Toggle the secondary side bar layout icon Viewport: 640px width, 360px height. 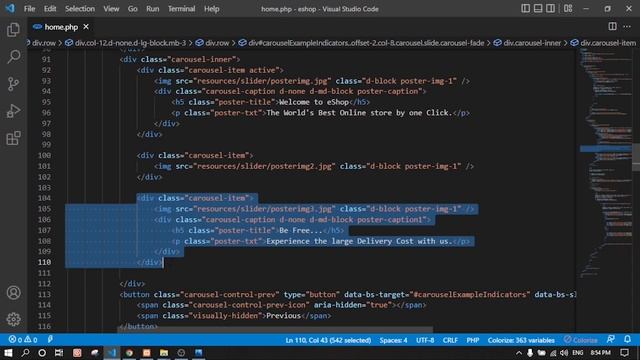[551, 8]
